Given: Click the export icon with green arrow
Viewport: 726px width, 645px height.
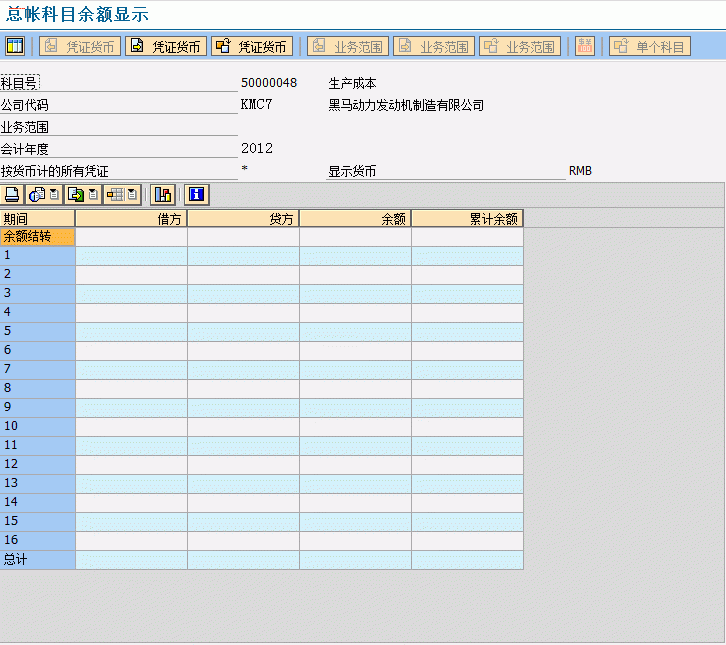Looking at the screenshot, I should [x=76, y=194].
